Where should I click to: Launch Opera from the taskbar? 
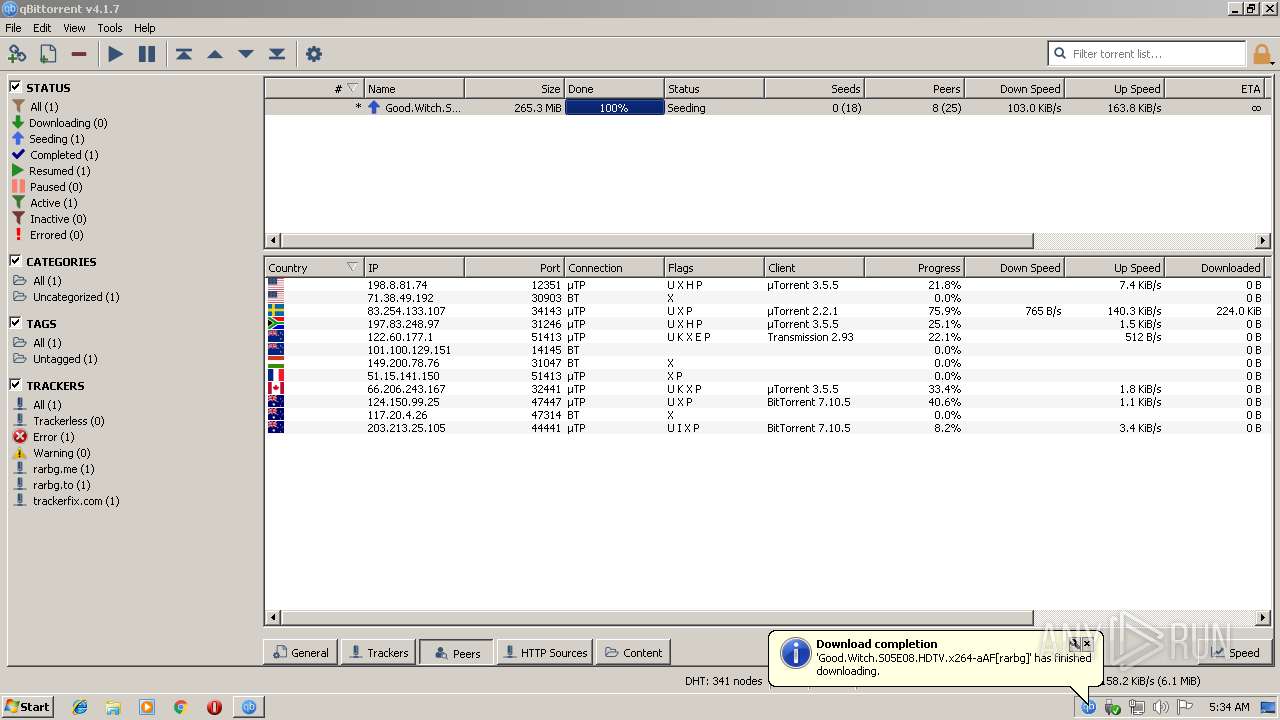214,707
